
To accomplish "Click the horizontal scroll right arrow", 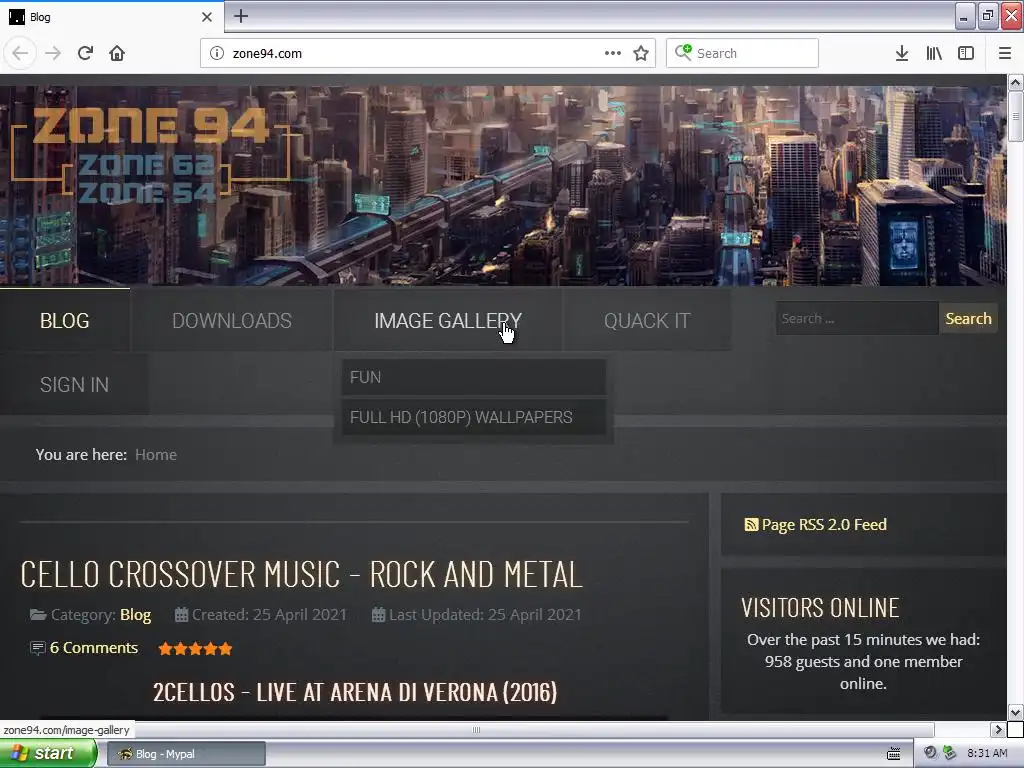I will [997, 729].
